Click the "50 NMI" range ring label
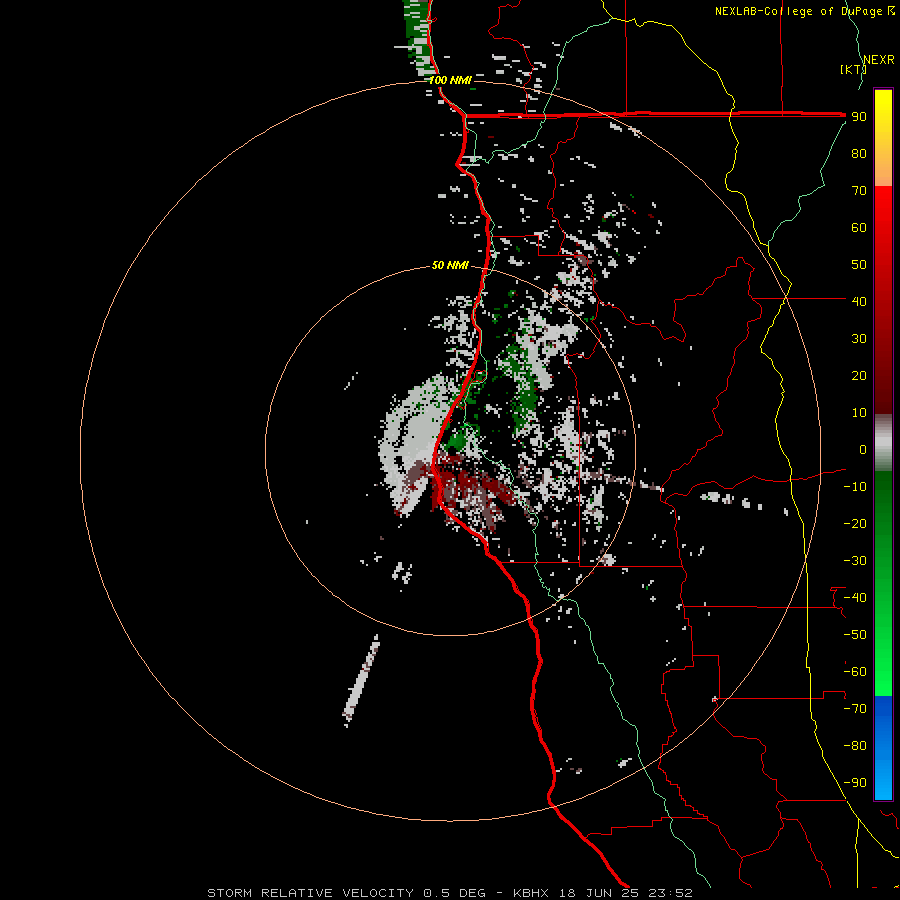Image resolution: width=900 pixels, height=900 pixels. (x=450, y=265)
